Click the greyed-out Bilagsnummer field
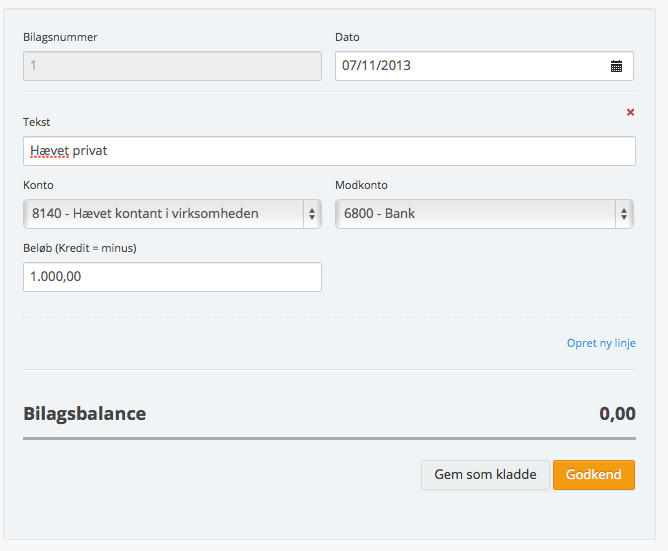This screenshot has height=551, width=668. click(172, 66)
